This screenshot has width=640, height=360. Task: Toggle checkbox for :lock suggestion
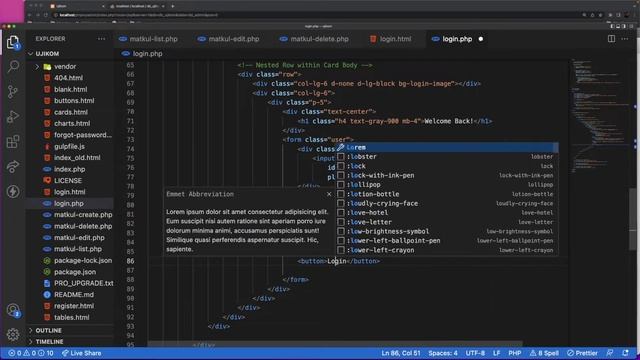(341, 166)
